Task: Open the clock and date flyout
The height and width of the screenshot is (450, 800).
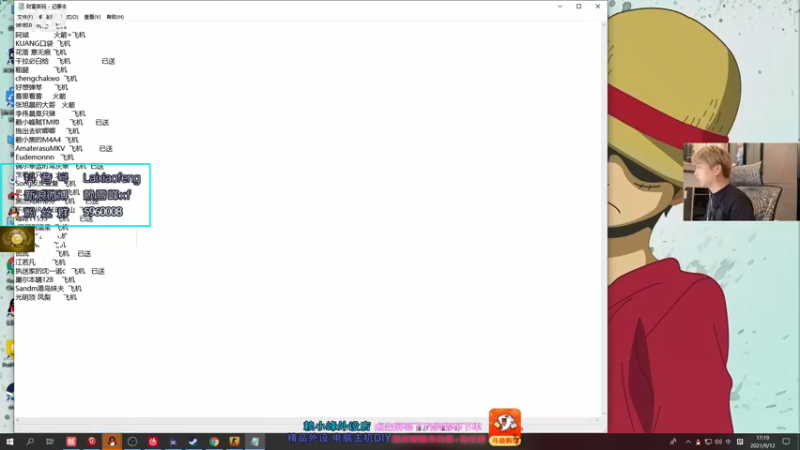Action: [763, 442]
